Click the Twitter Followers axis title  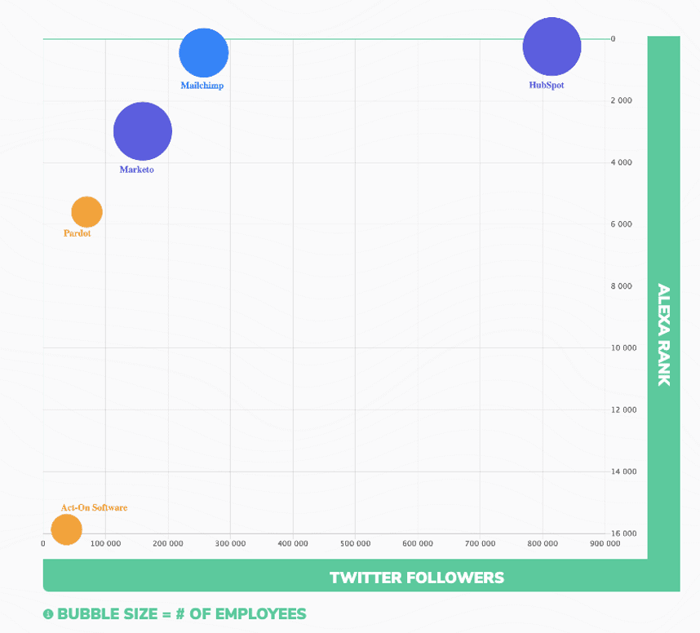[417, 577]
